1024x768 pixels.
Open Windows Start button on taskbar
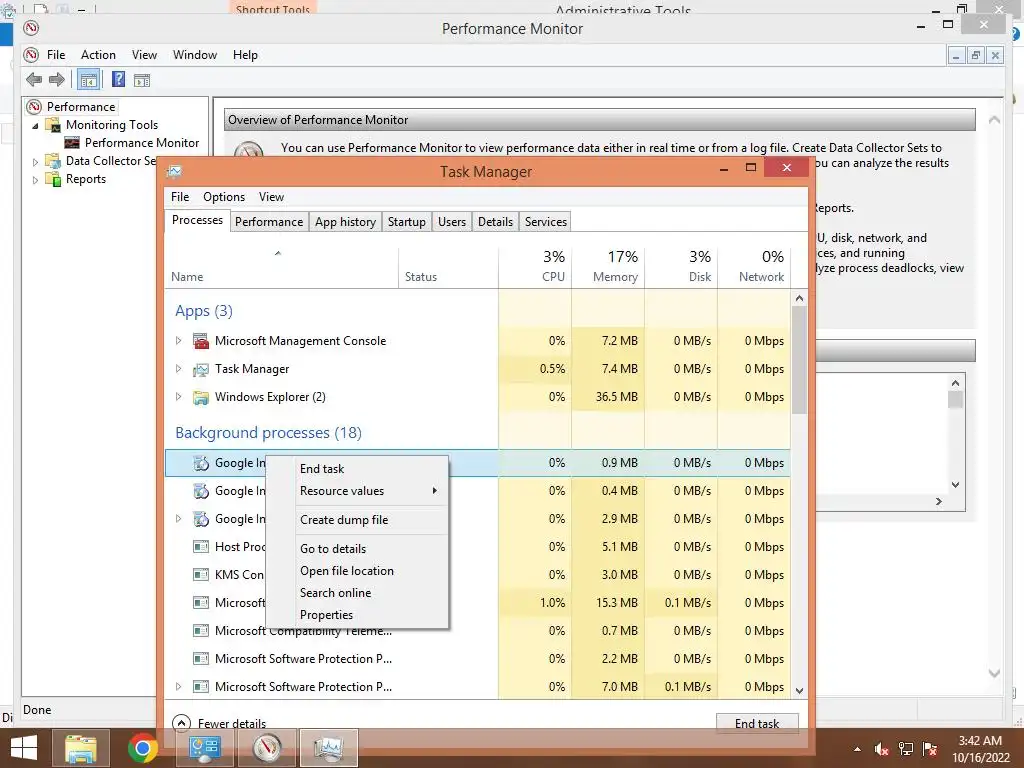point(24,748)
